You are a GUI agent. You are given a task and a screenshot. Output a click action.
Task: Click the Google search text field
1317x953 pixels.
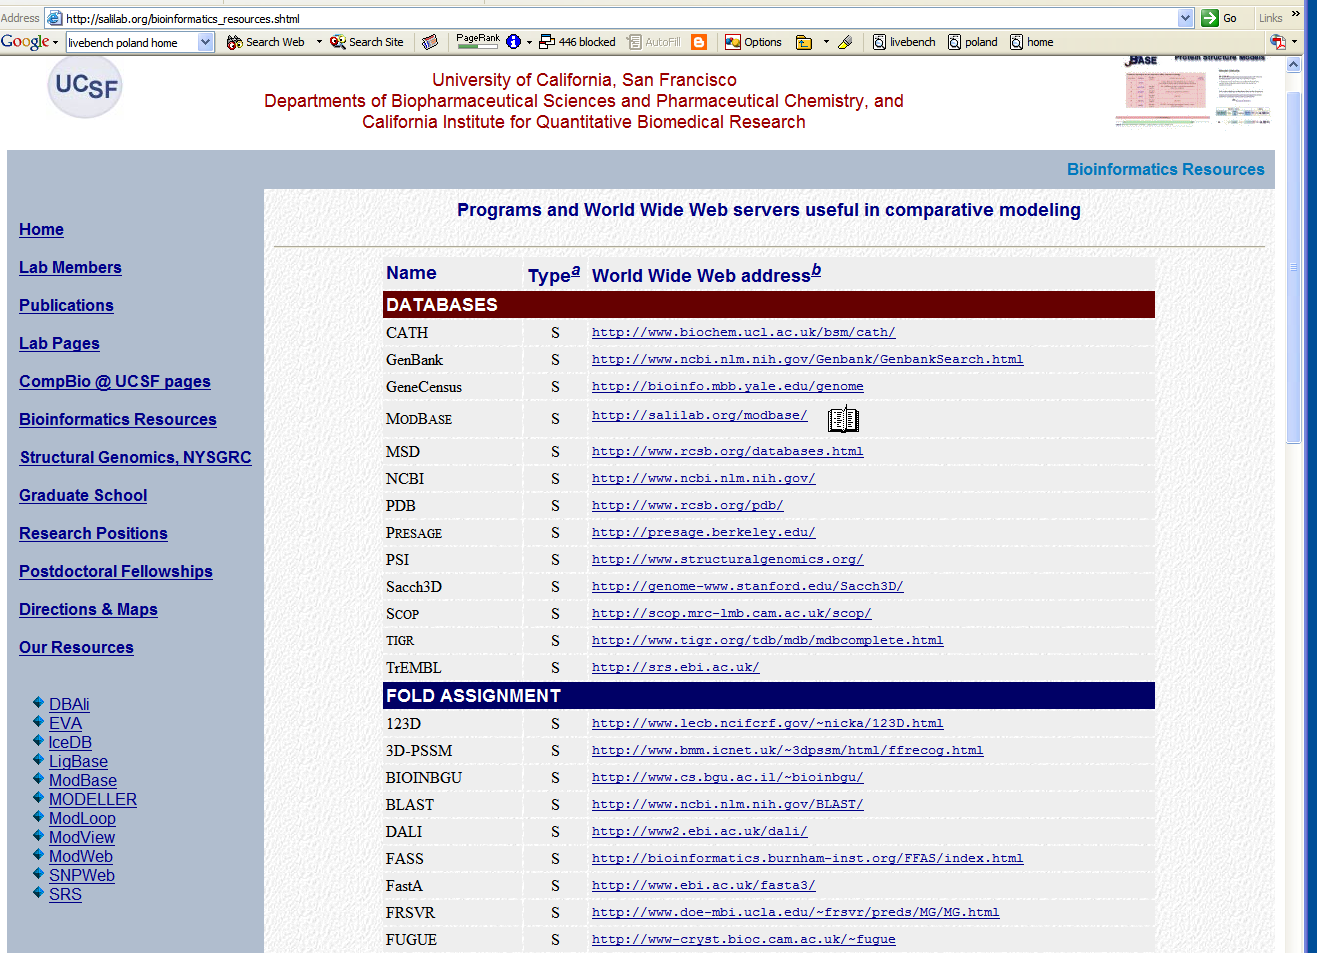pos(131,42)
